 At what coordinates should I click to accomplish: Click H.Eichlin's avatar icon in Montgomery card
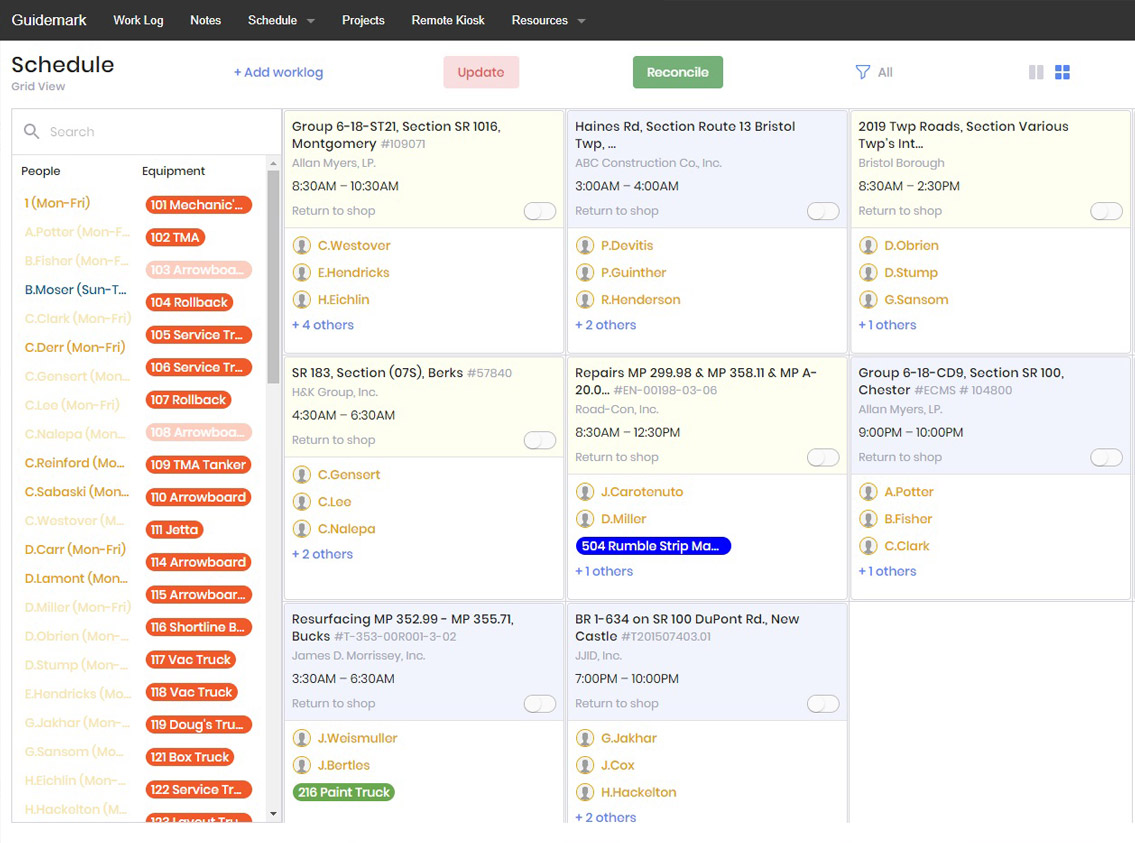click(301, 300)
